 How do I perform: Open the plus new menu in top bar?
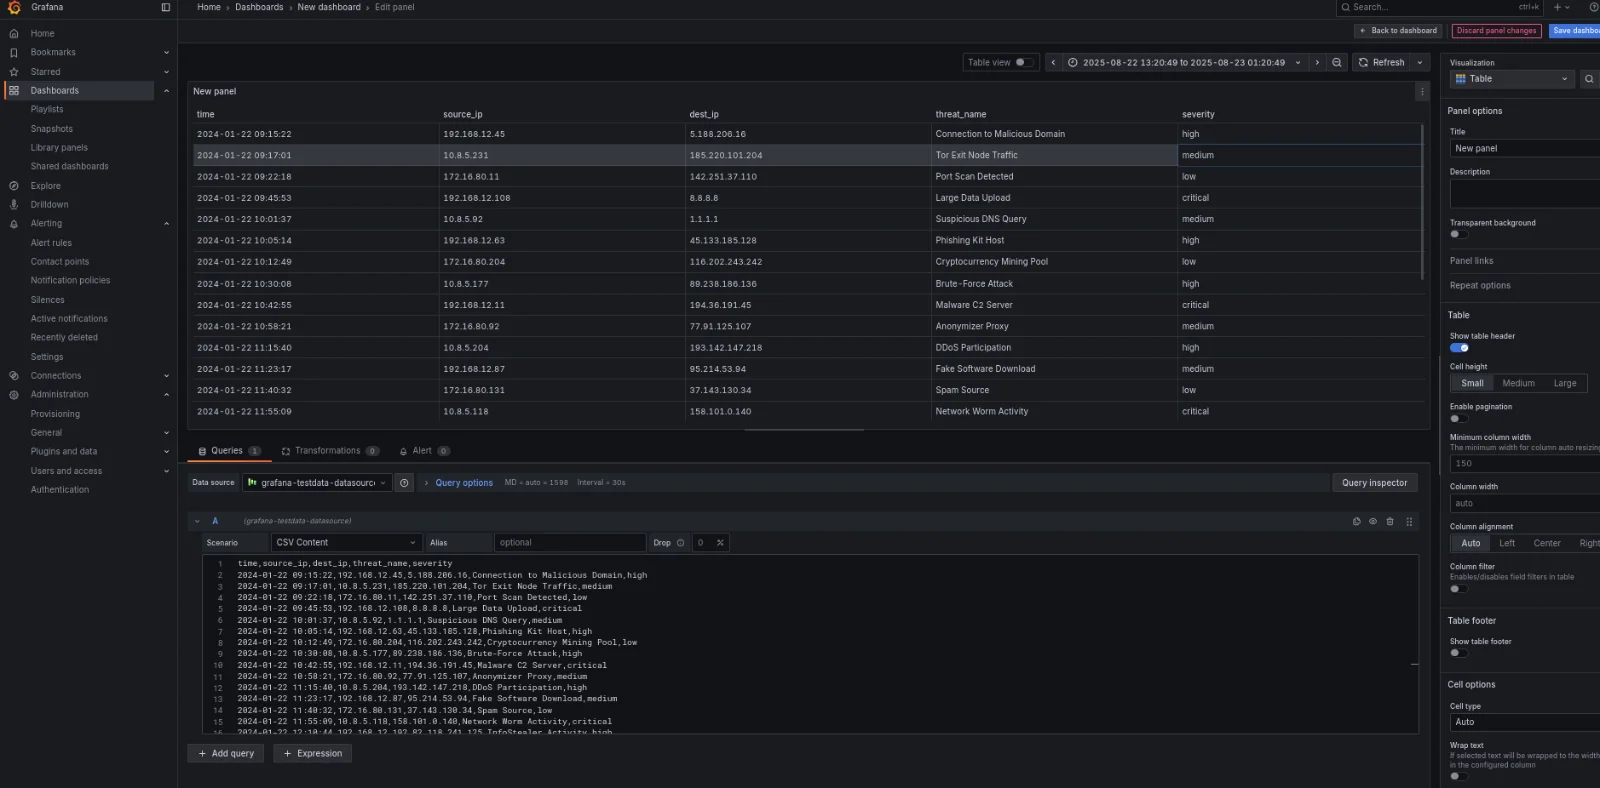click(x=1561, y=7)
